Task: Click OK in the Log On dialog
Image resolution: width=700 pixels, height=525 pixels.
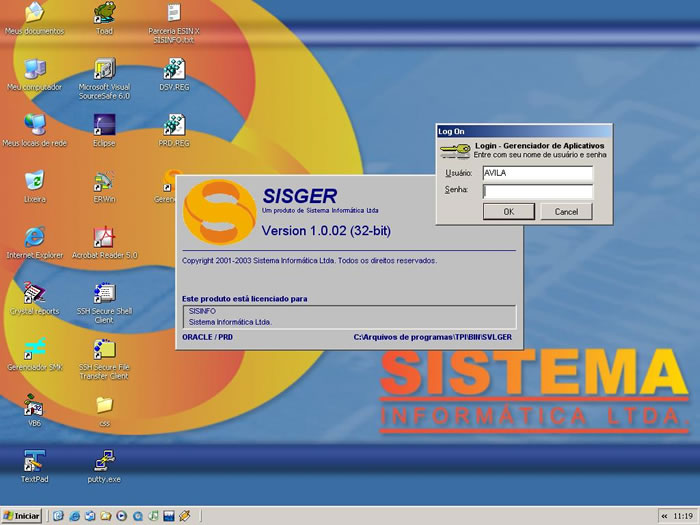Action: click(x=509, y=212)
